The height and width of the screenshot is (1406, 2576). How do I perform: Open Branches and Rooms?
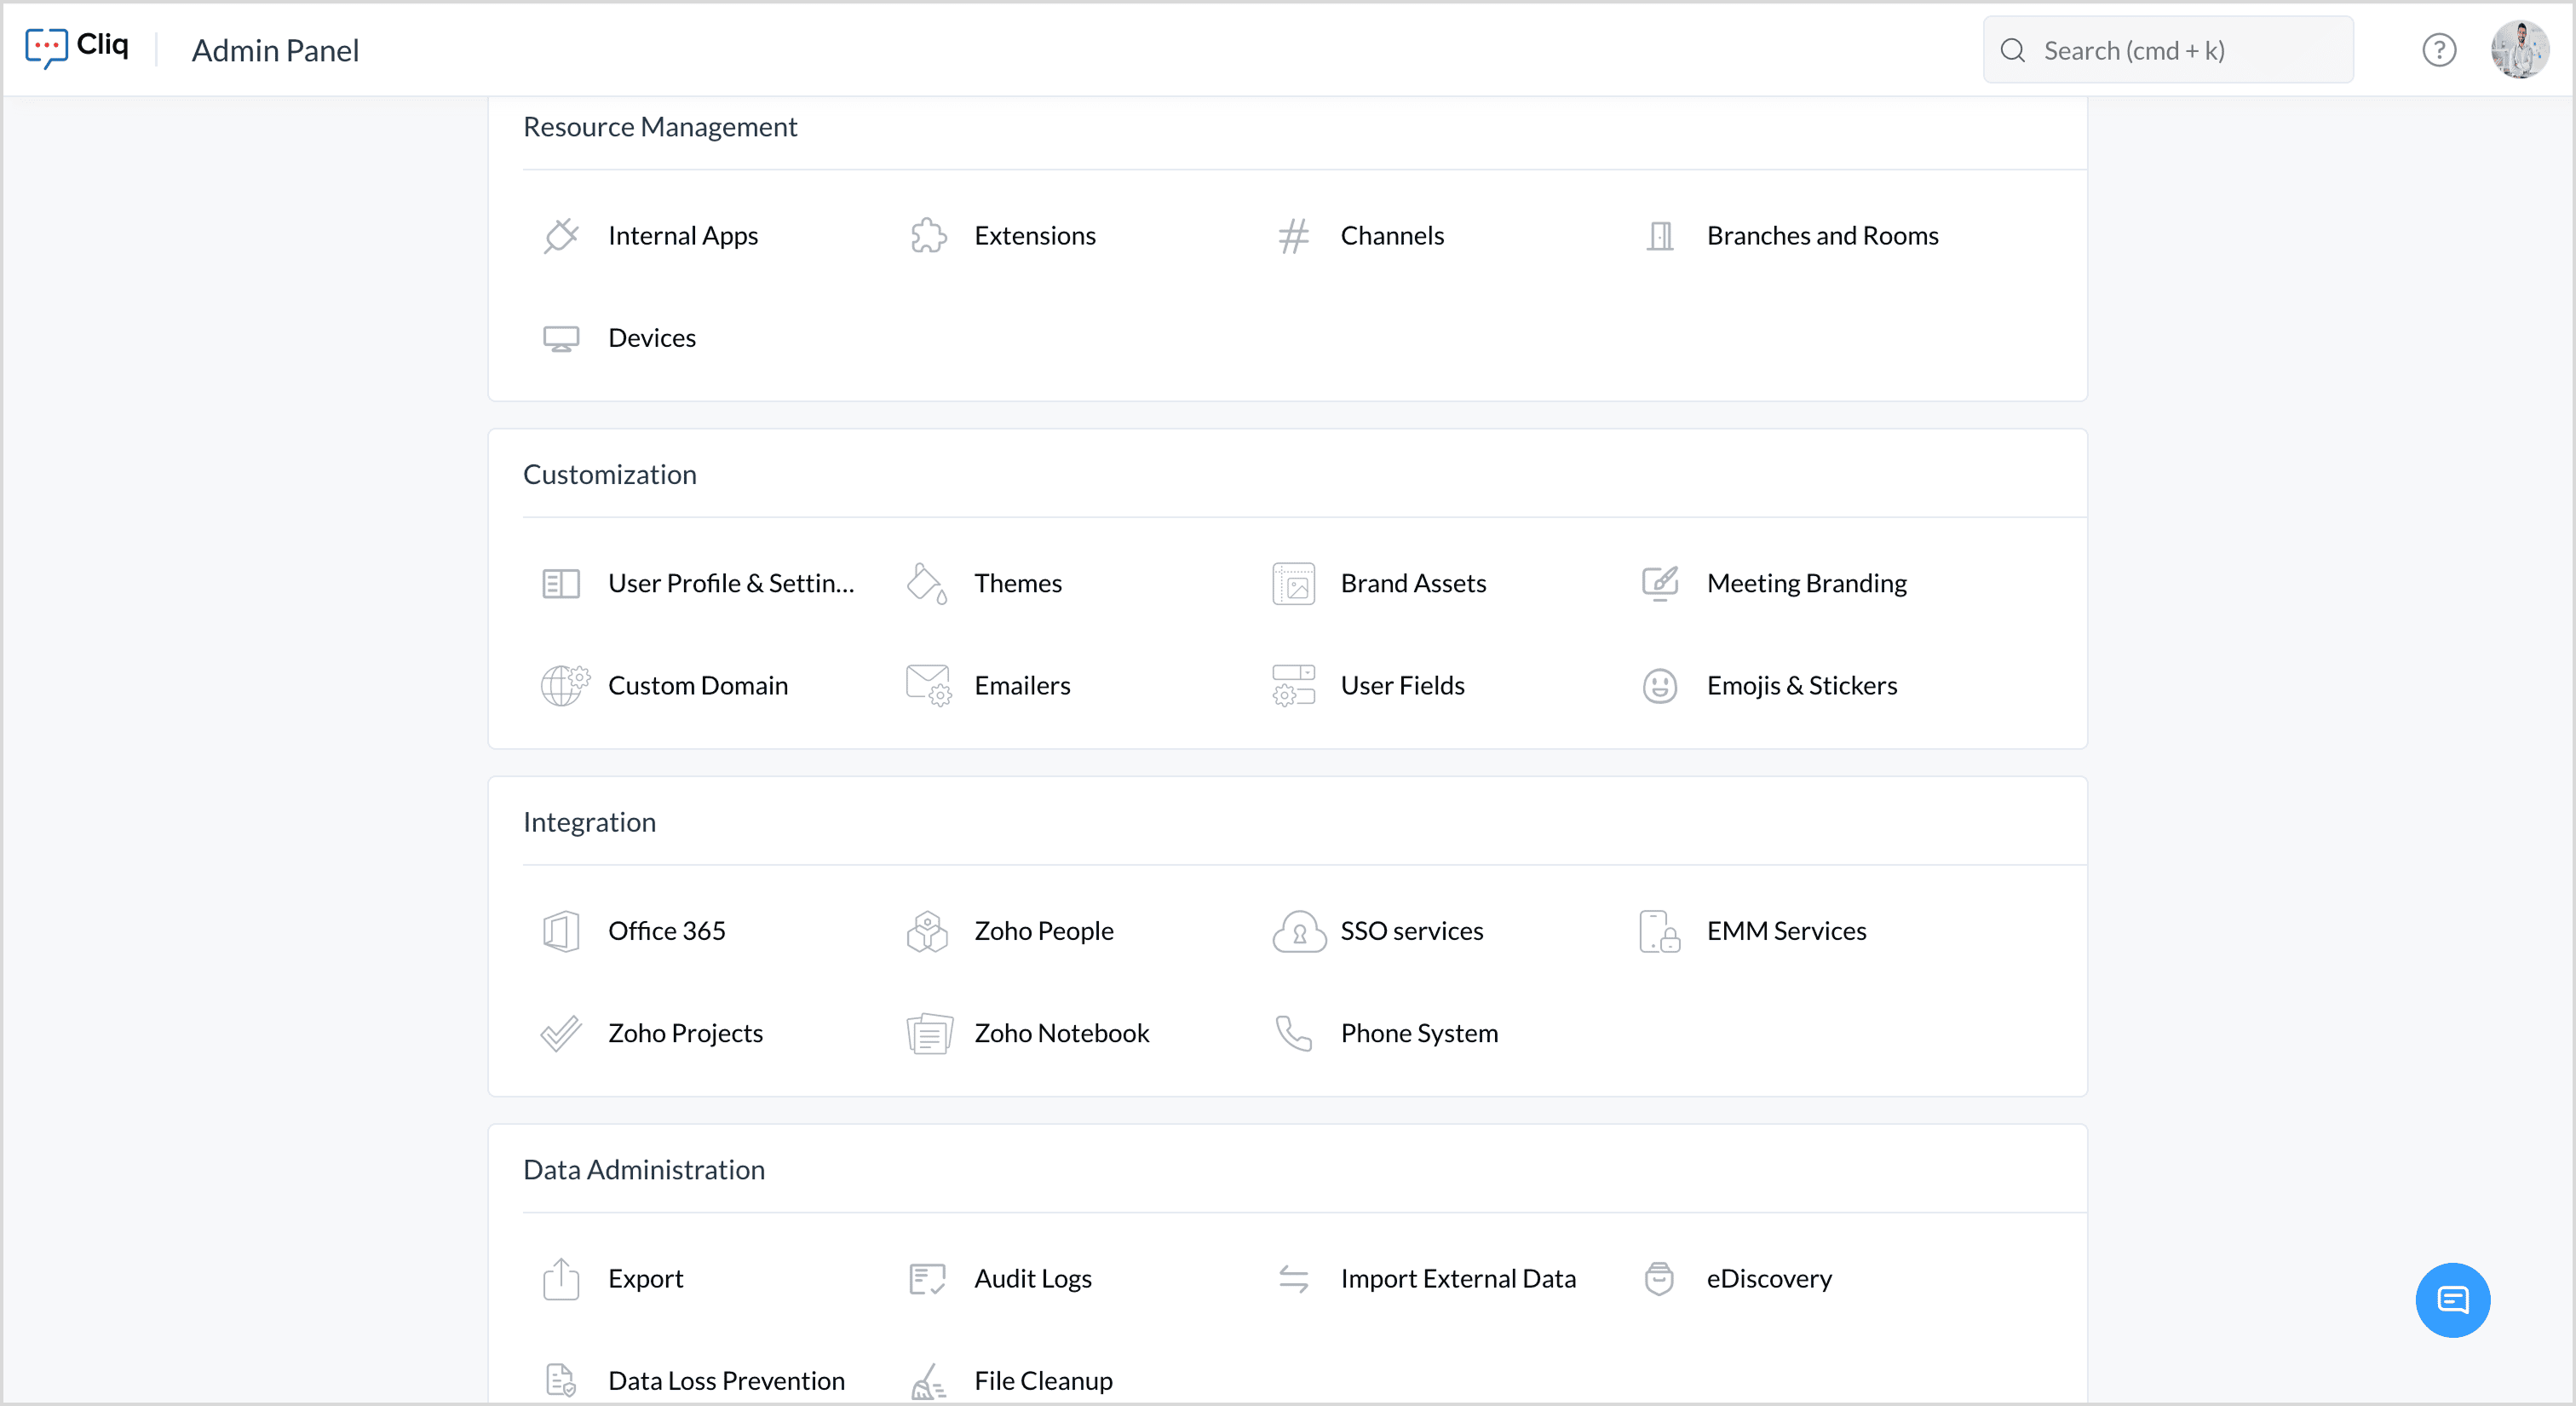click(1822, 236)
